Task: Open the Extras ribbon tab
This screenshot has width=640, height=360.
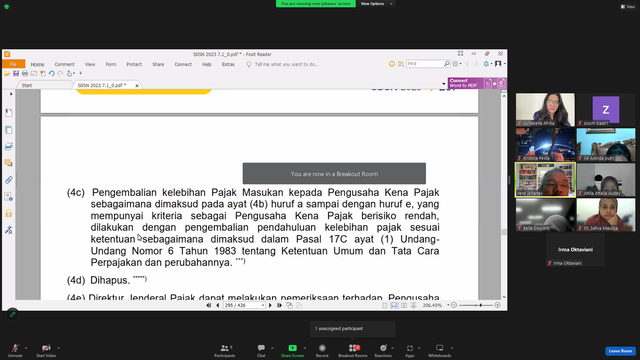Action: click(x=228, y=64)
